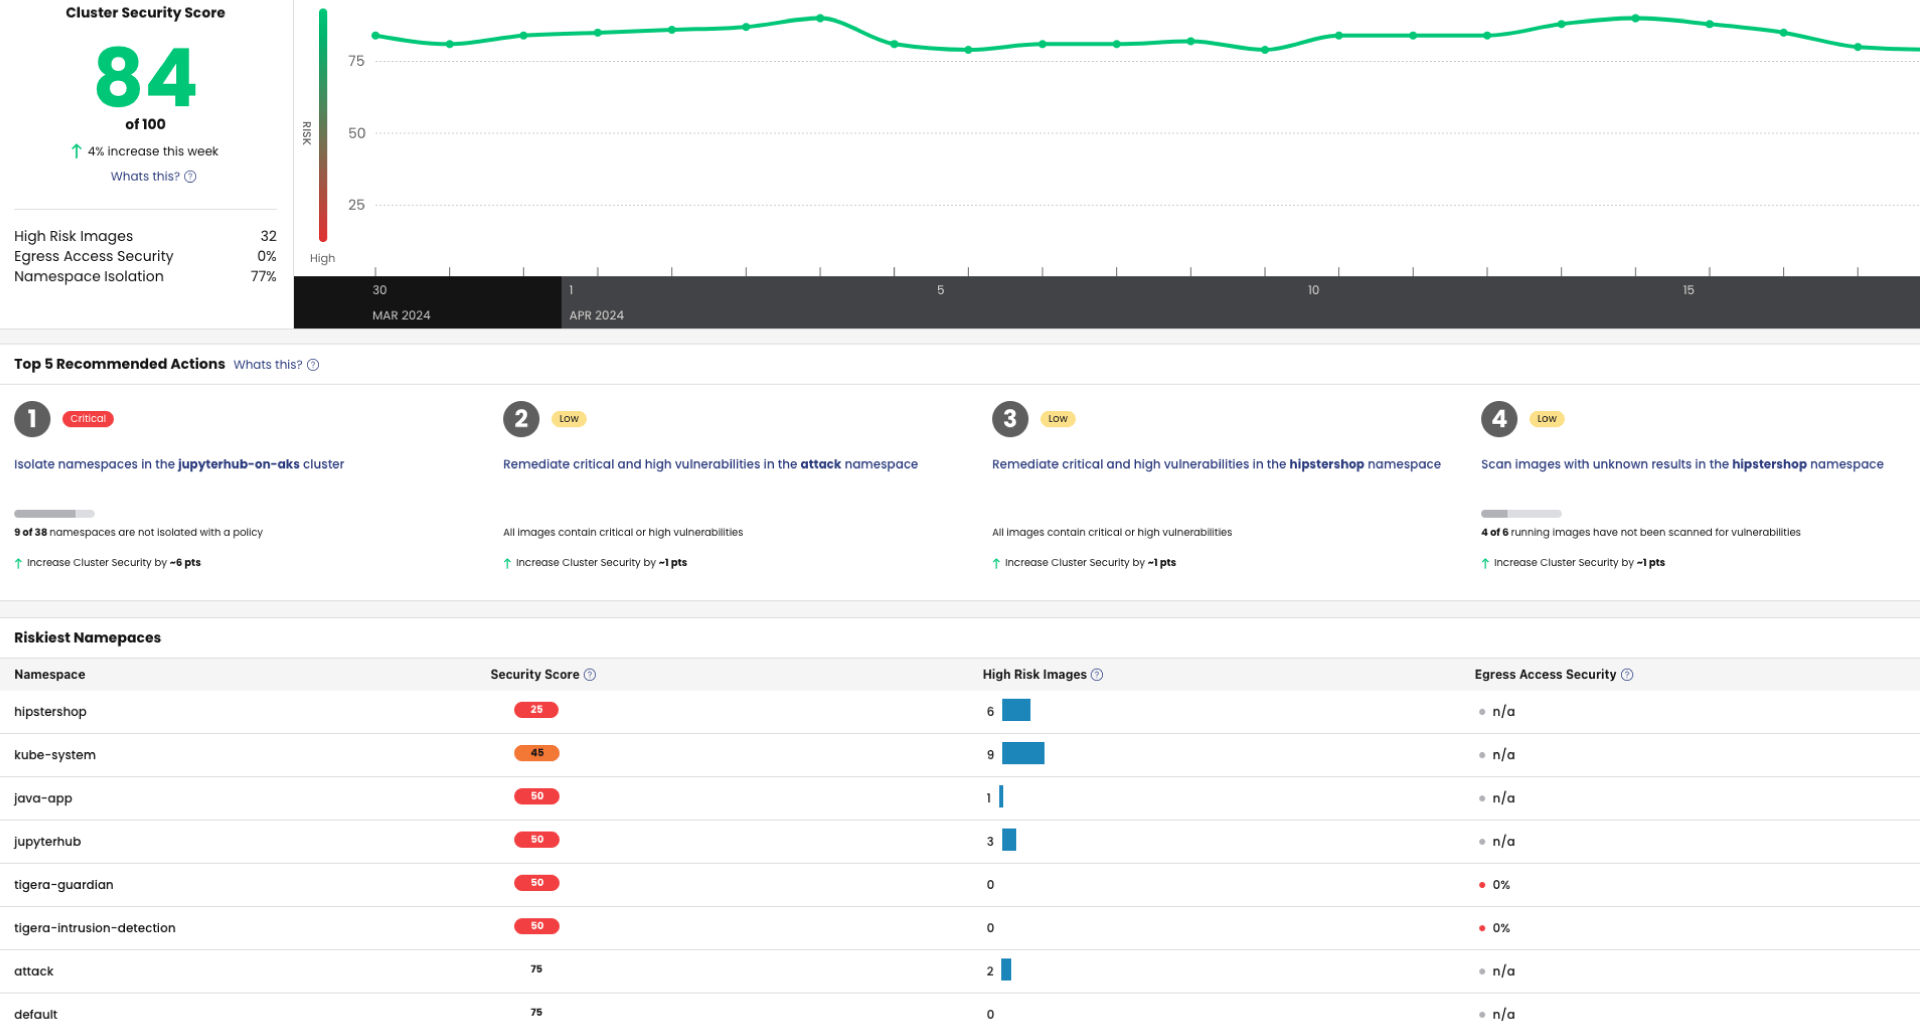Click hipstershop security score badge showing 25
The image size is (1920, 1029).
coord(536,709)
